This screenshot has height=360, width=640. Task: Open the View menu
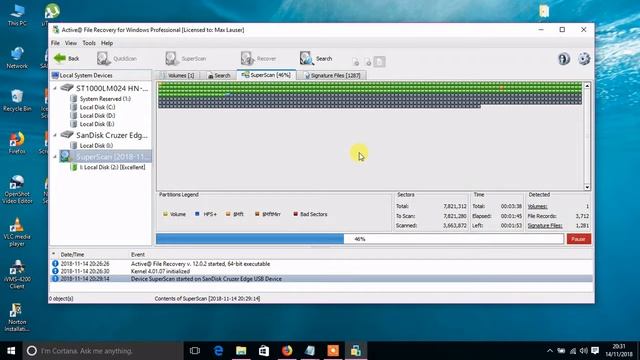click(71, 43)
